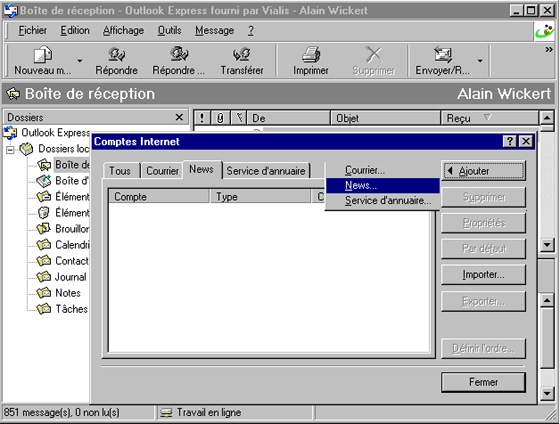
Task: Click the message list scroll up arrow
Action: point(547,117)
